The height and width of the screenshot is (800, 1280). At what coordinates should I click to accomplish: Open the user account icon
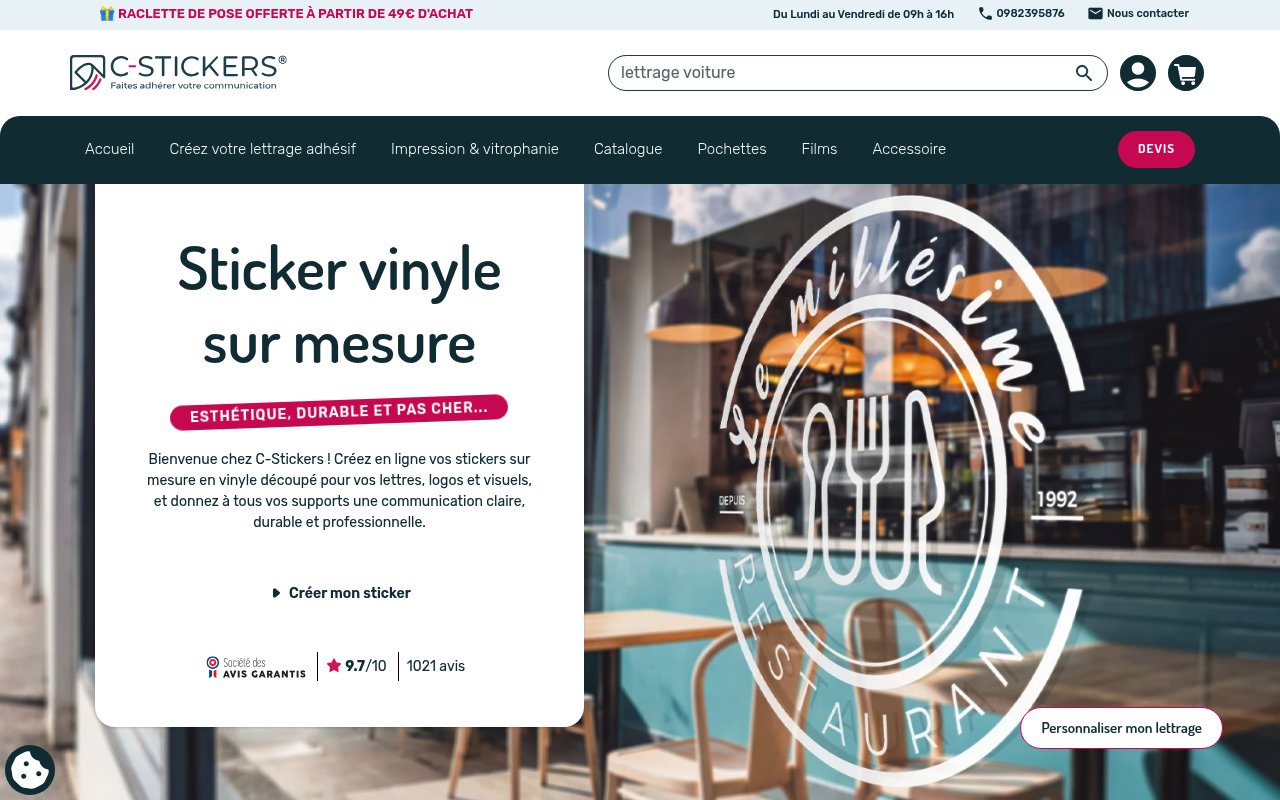click(x=1138, y=73)
